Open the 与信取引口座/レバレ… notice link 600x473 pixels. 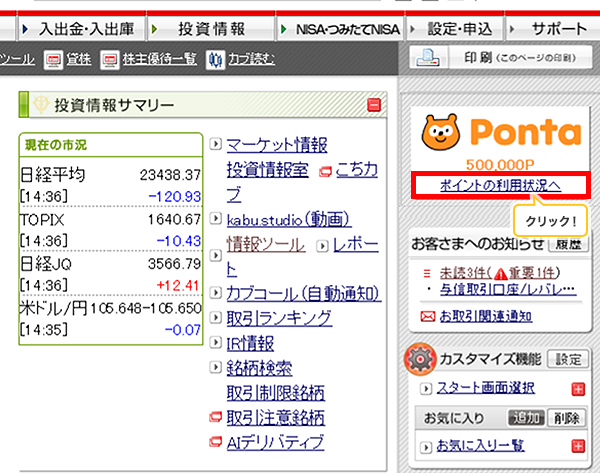click(508, 289)
